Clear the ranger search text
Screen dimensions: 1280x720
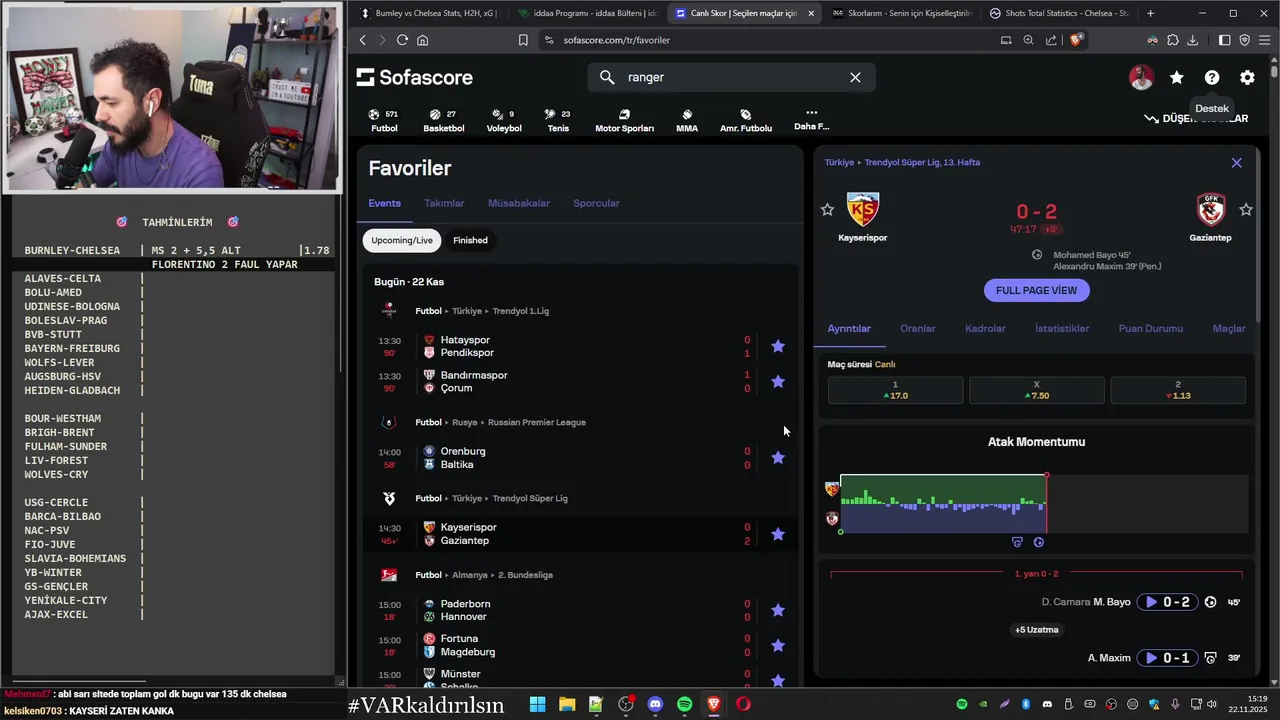tap(855, 77)
